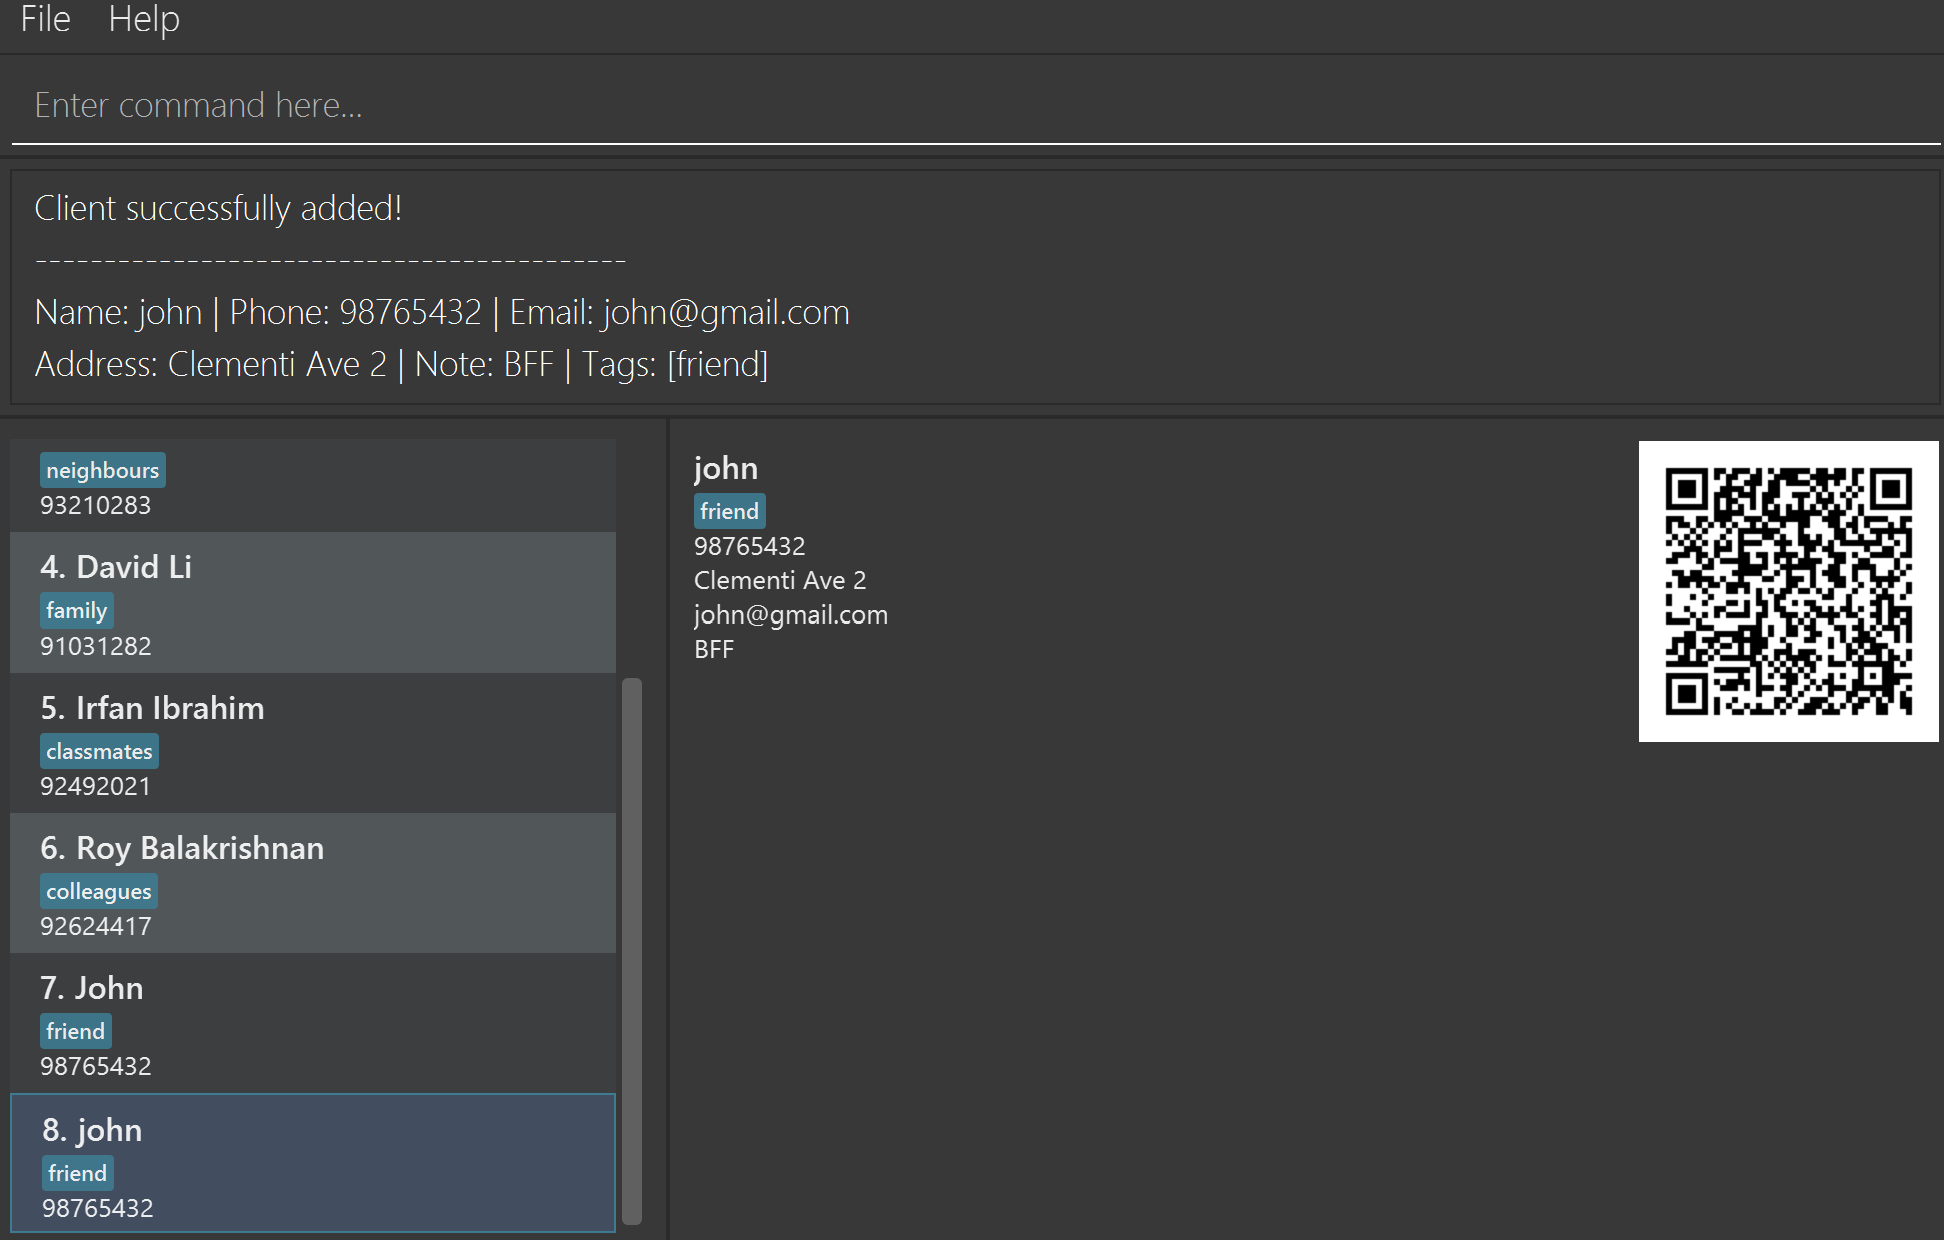
Task: Click the contact list vertical scrollbar
Action: point(631,950)
